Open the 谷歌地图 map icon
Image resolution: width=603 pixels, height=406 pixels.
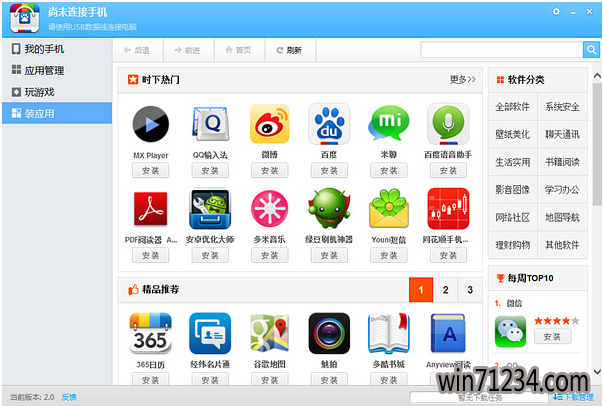click(x=270, y=333)
